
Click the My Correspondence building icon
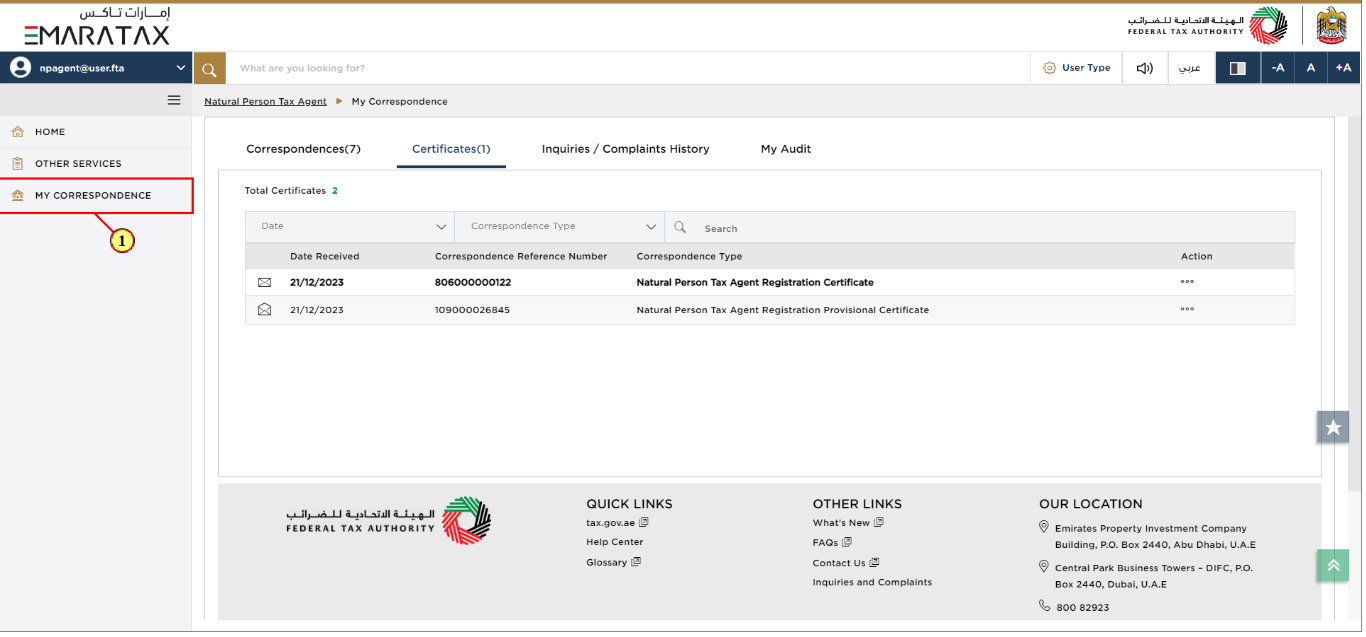pyautogui.click(x=17, y=195)
